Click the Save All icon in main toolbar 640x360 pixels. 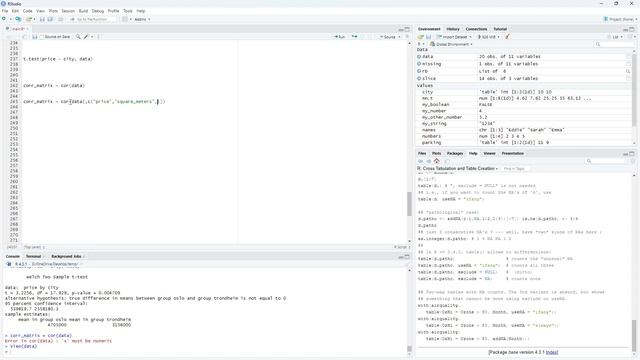[x=50, y=19]
